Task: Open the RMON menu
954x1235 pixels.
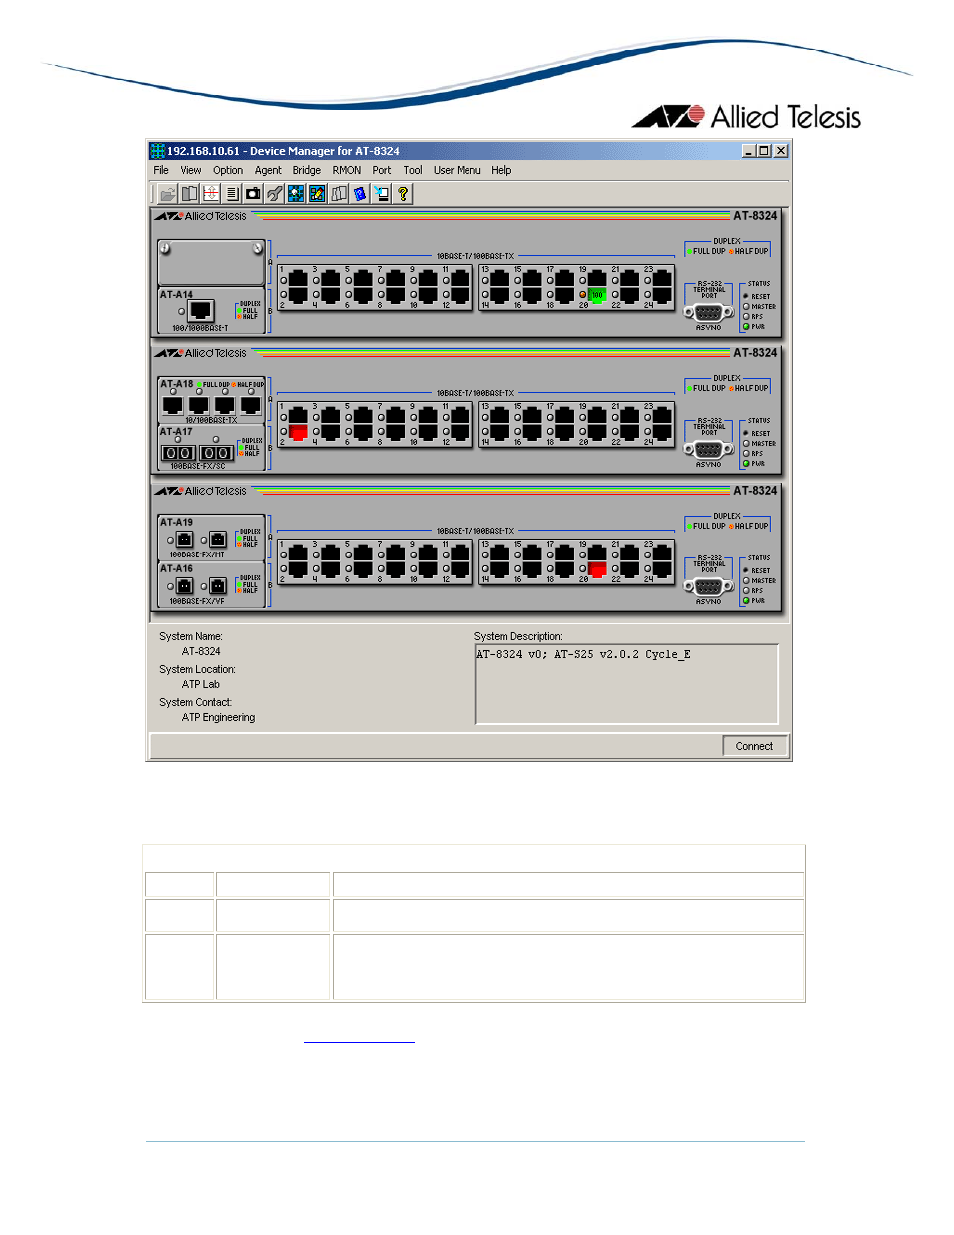Action: point(347,170)
